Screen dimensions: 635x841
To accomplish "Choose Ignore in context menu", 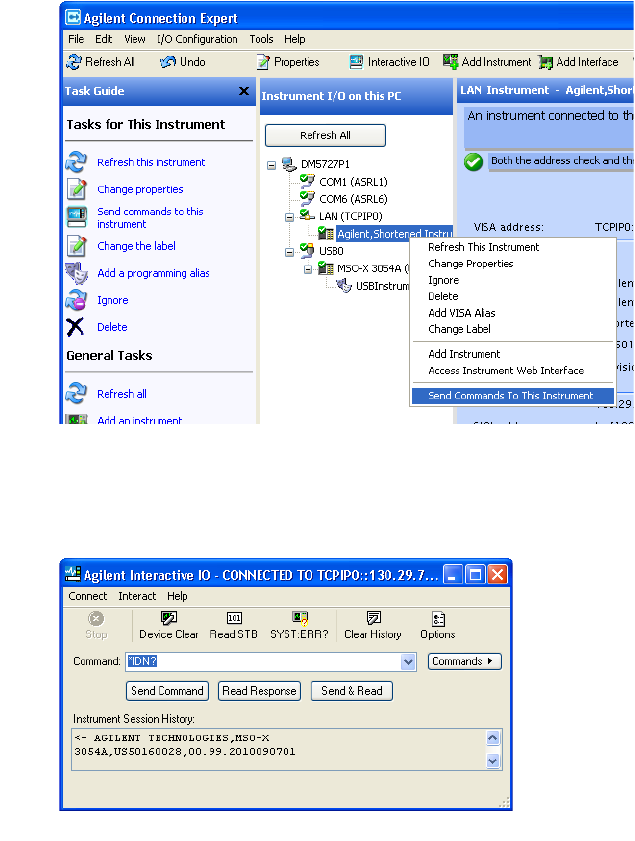I will pos(513,281).
